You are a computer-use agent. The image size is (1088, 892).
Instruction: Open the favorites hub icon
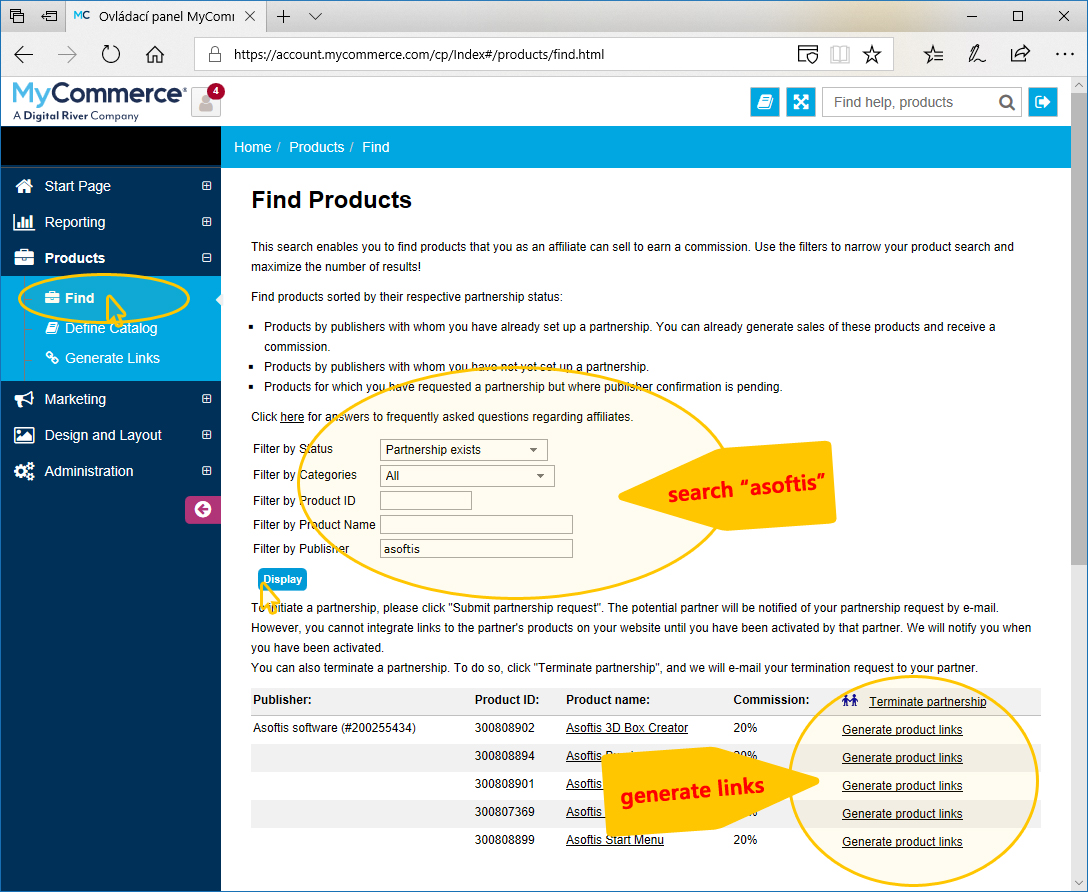point(933,54)
